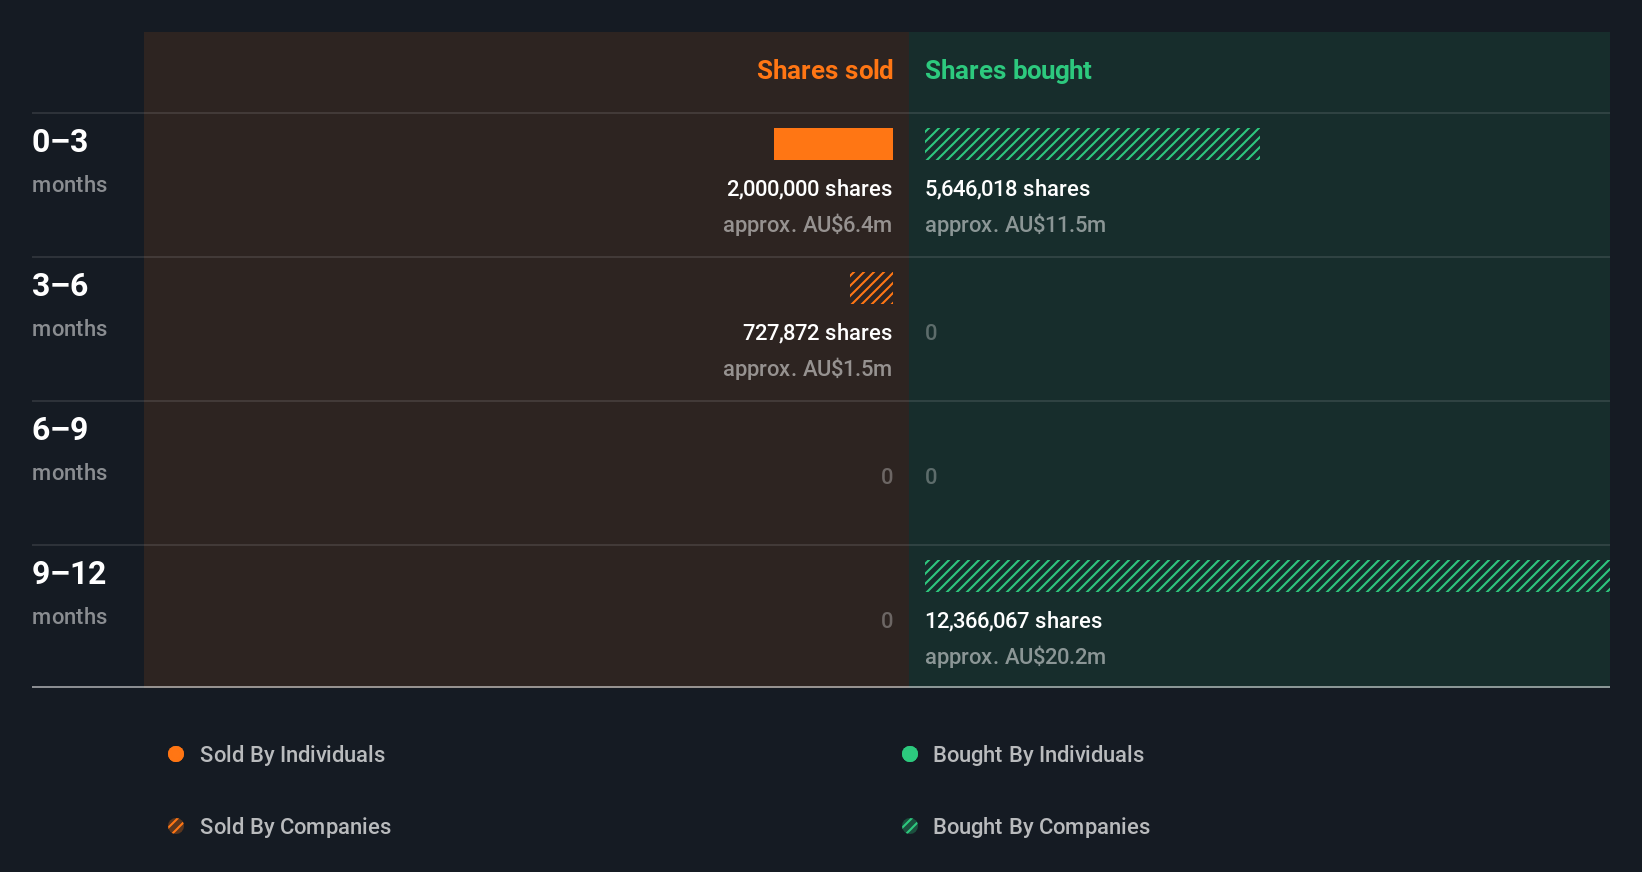Click the 2,000,000 shares text

pos(809,188)
